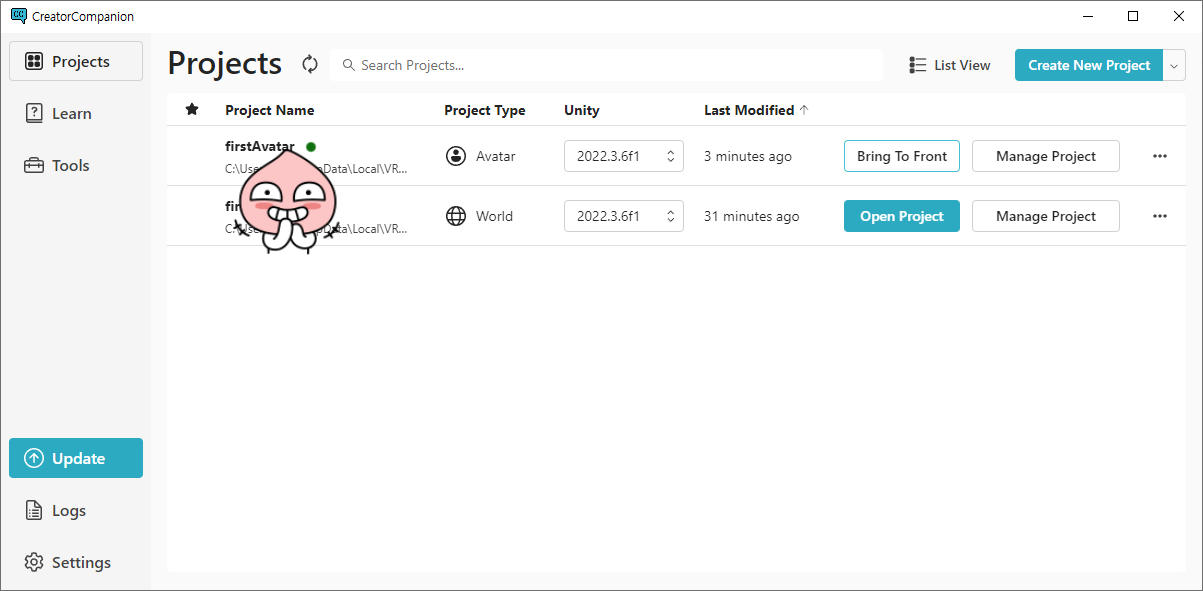Open Unity version dropdown for World project
The height and width of the screenshot is (591, 1203).
624,216
